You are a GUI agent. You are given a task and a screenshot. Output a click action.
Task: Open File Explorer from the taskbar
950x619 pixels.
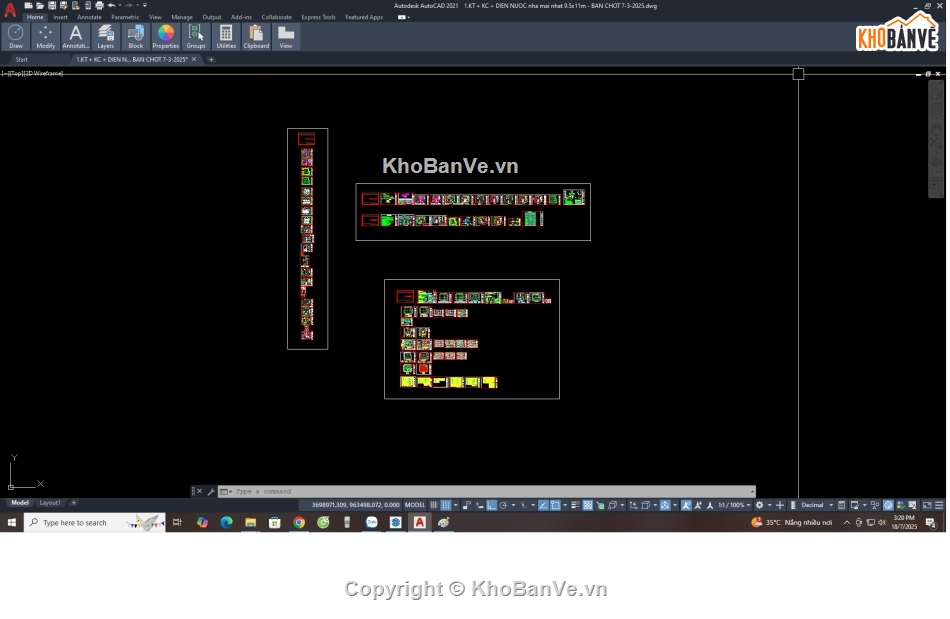(250, 523)
